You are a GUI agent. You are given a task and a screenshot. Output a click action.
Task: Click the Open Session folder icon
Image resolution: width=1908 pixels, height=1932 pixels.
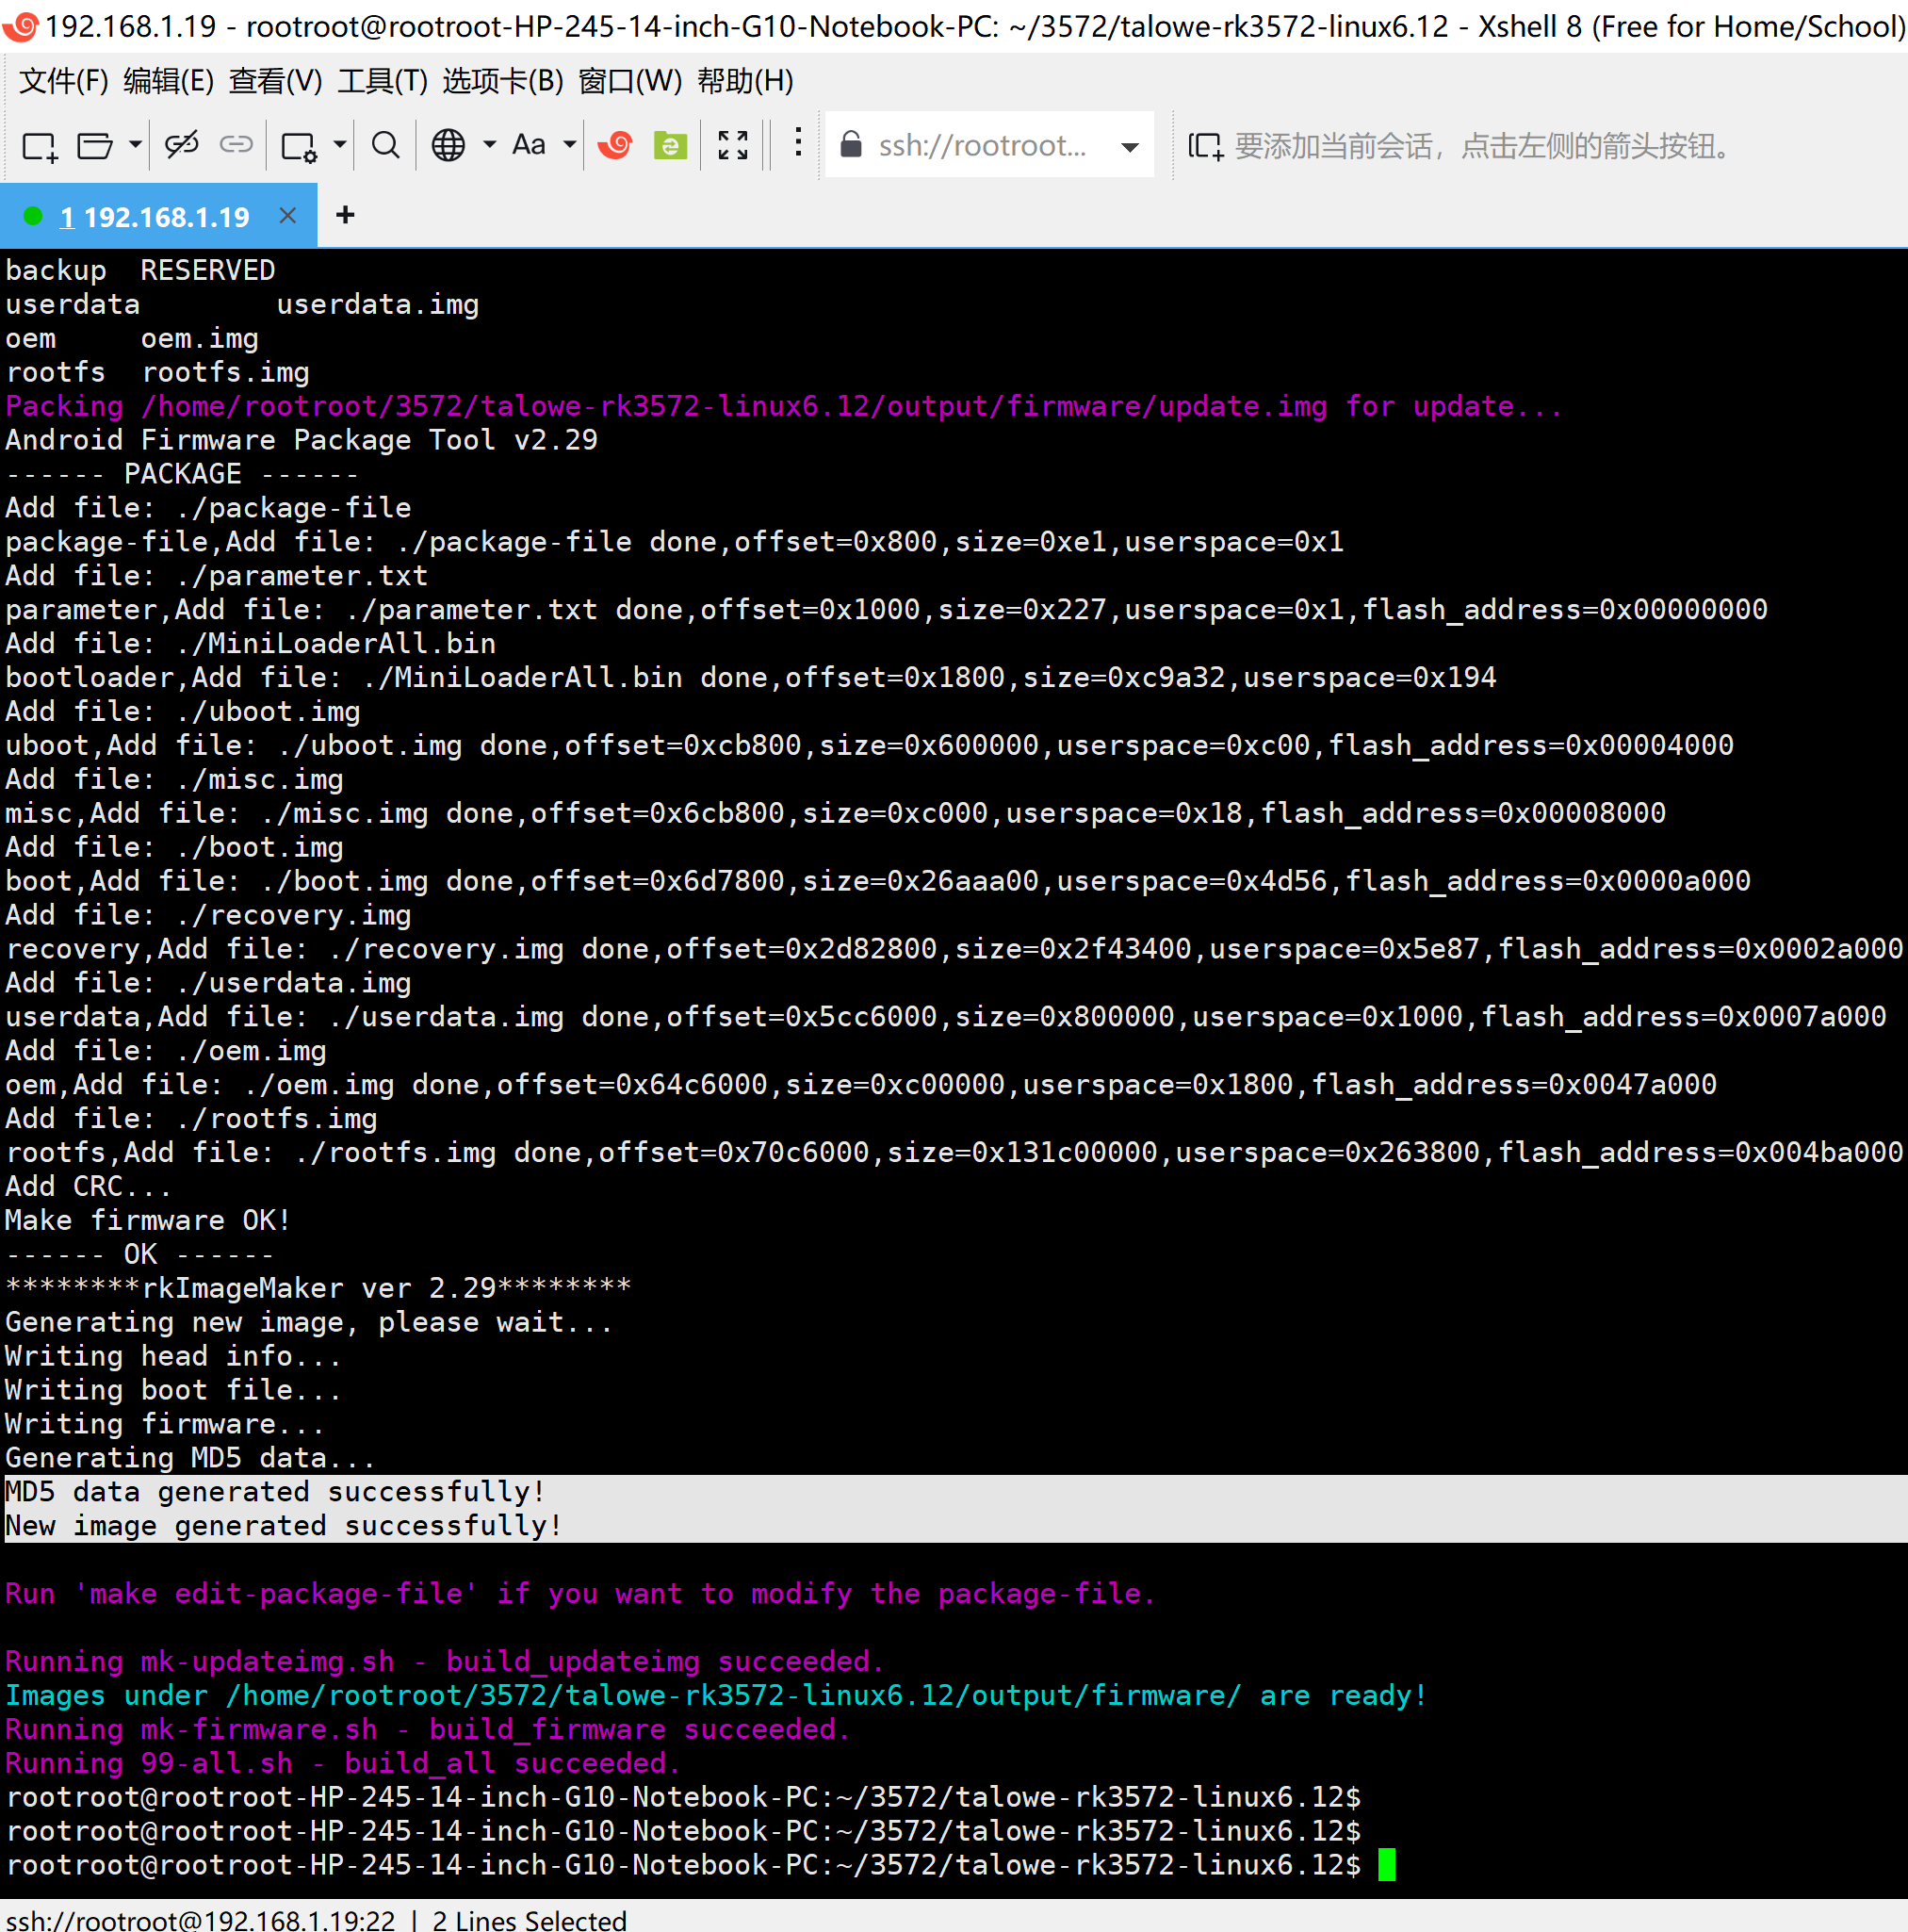tap(94, 146)
